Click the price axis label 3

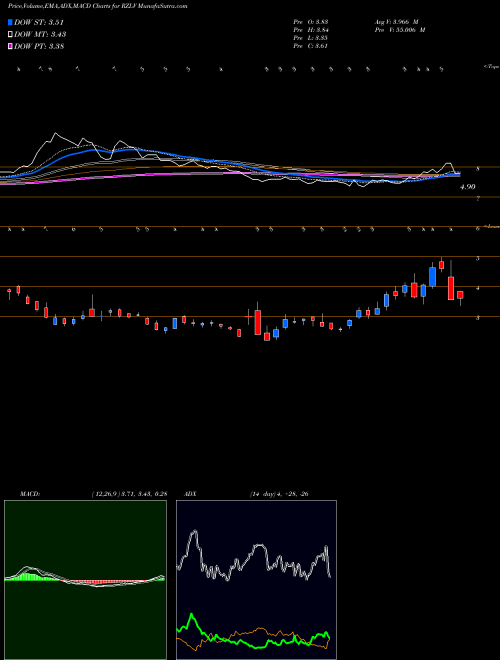click(477, 318)
